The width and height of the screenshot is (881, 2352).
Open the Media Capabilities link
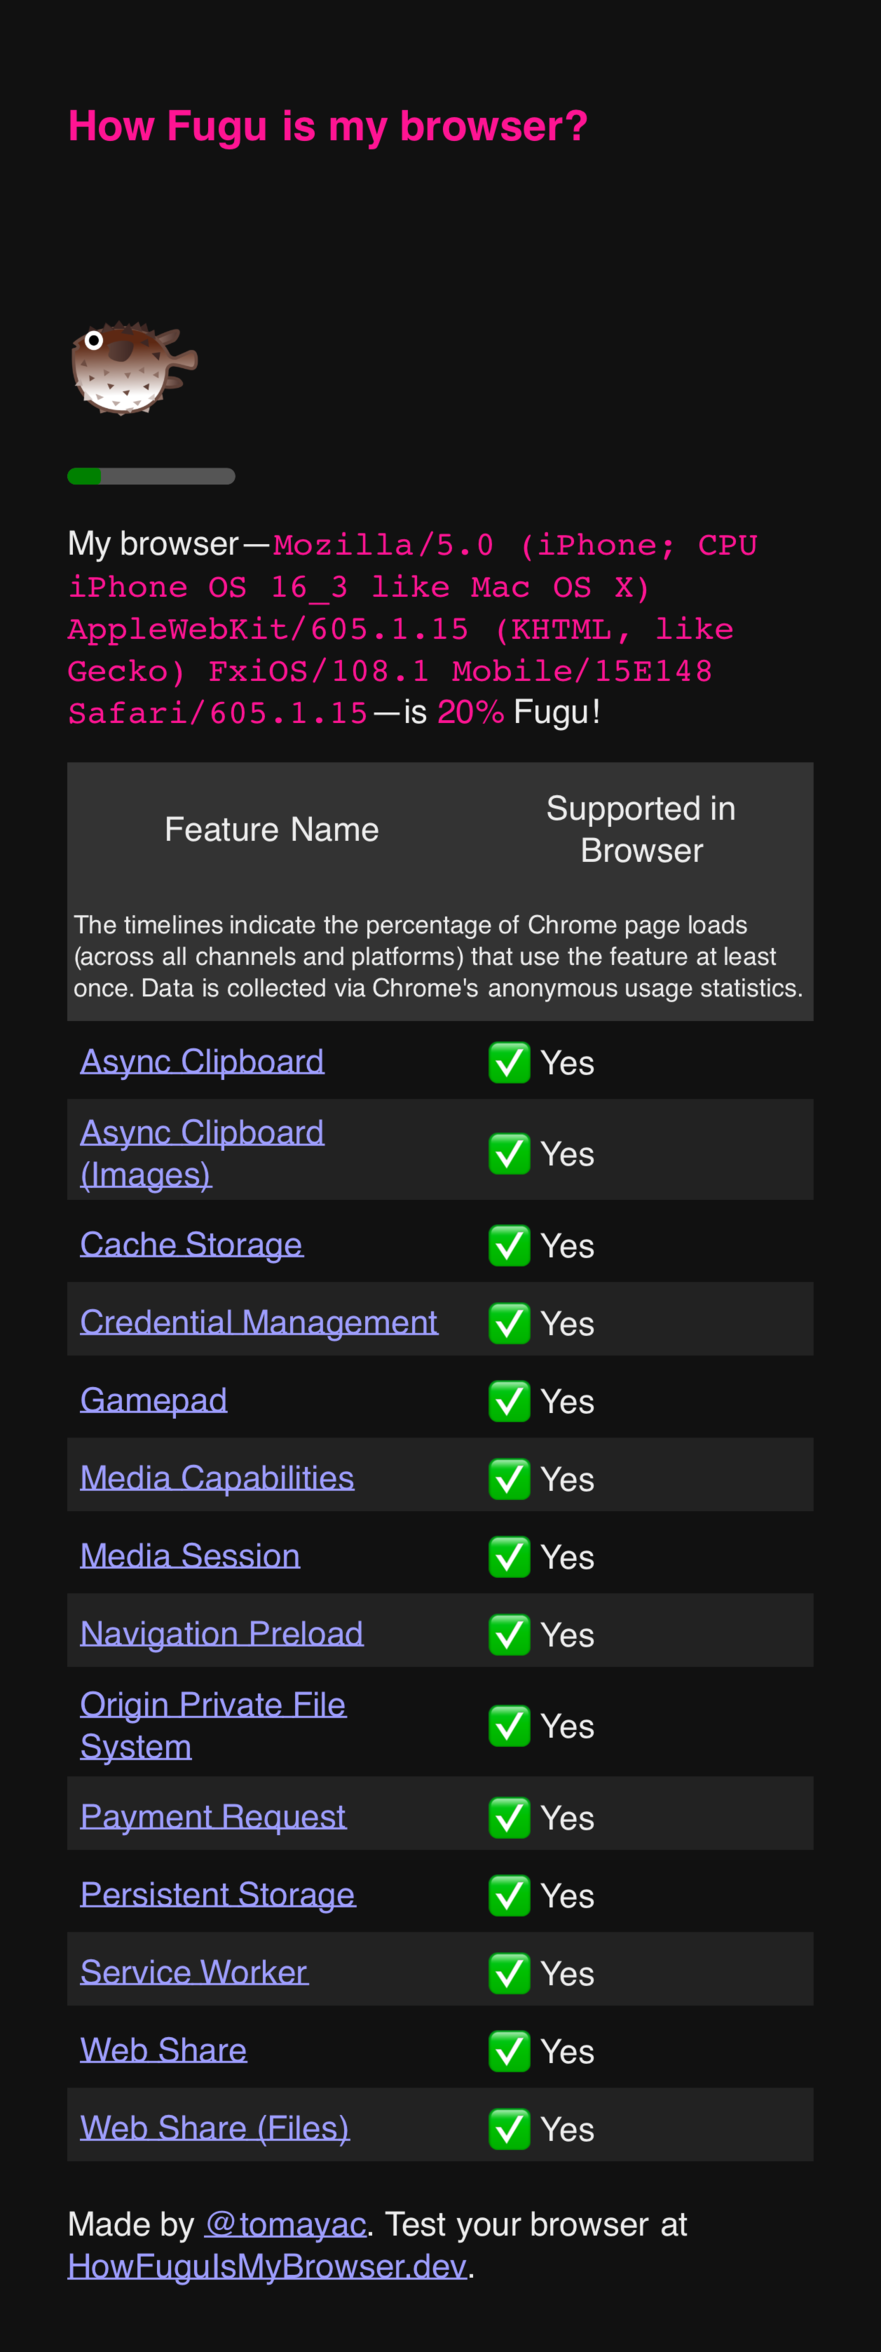click(x=217, y=1477)
